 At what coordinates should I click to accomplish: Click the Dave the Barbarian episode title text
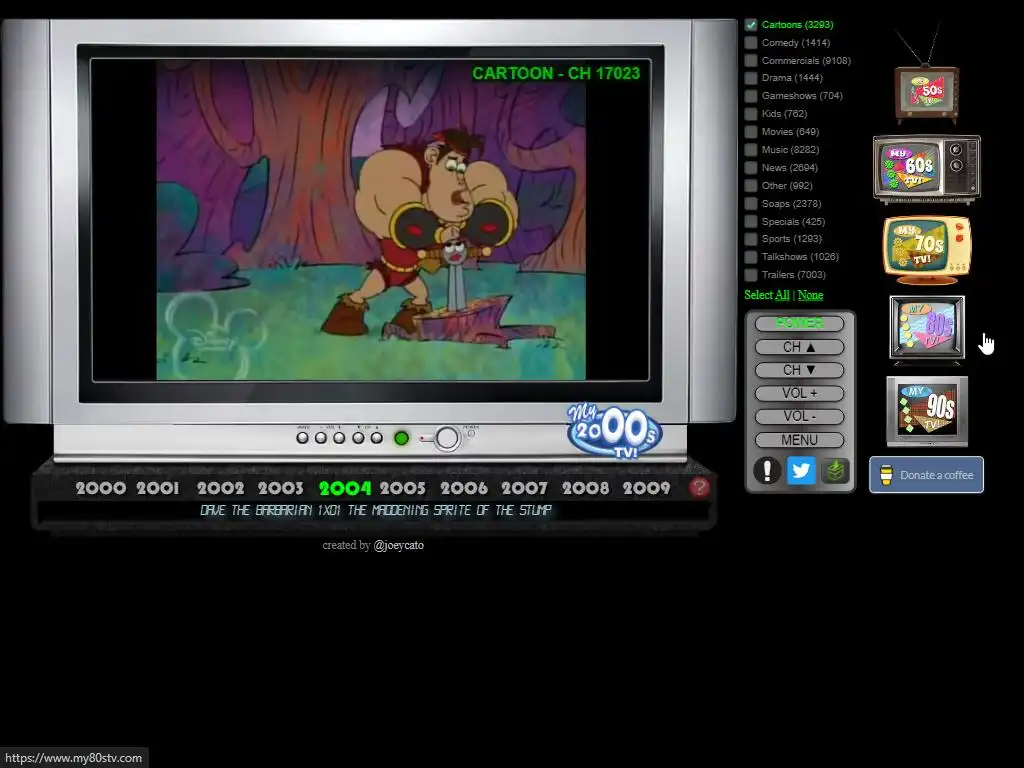[376, 510]
